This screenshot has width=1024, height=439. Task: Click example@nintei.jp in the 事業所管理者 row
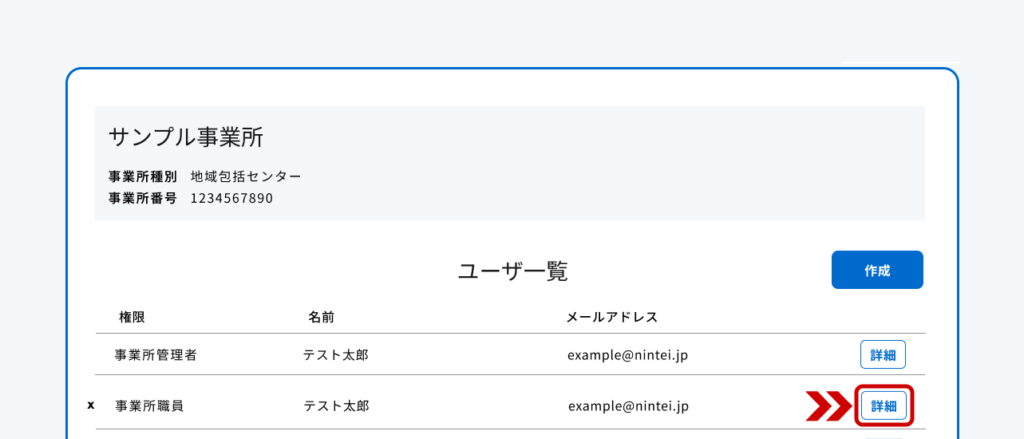point(628,355)
